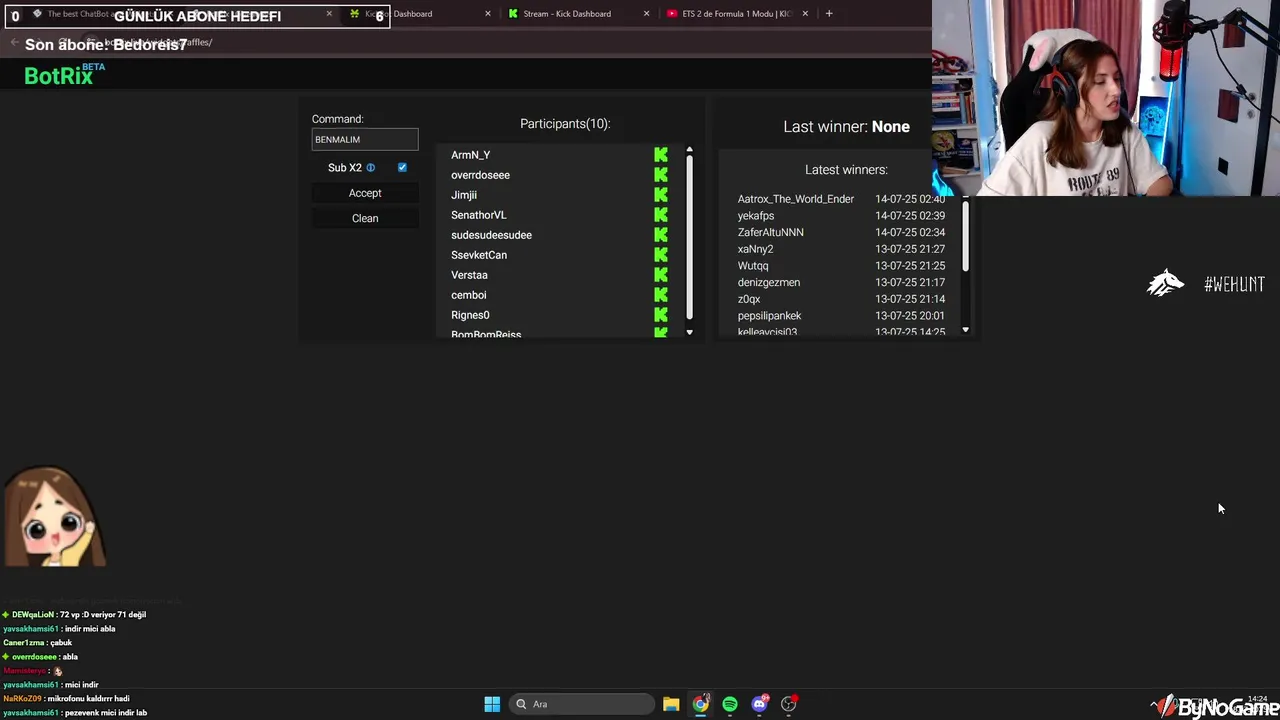Click the Kick icon beside SsevketCan
This screenshot has width=1280, height=720.
(661, 255)
